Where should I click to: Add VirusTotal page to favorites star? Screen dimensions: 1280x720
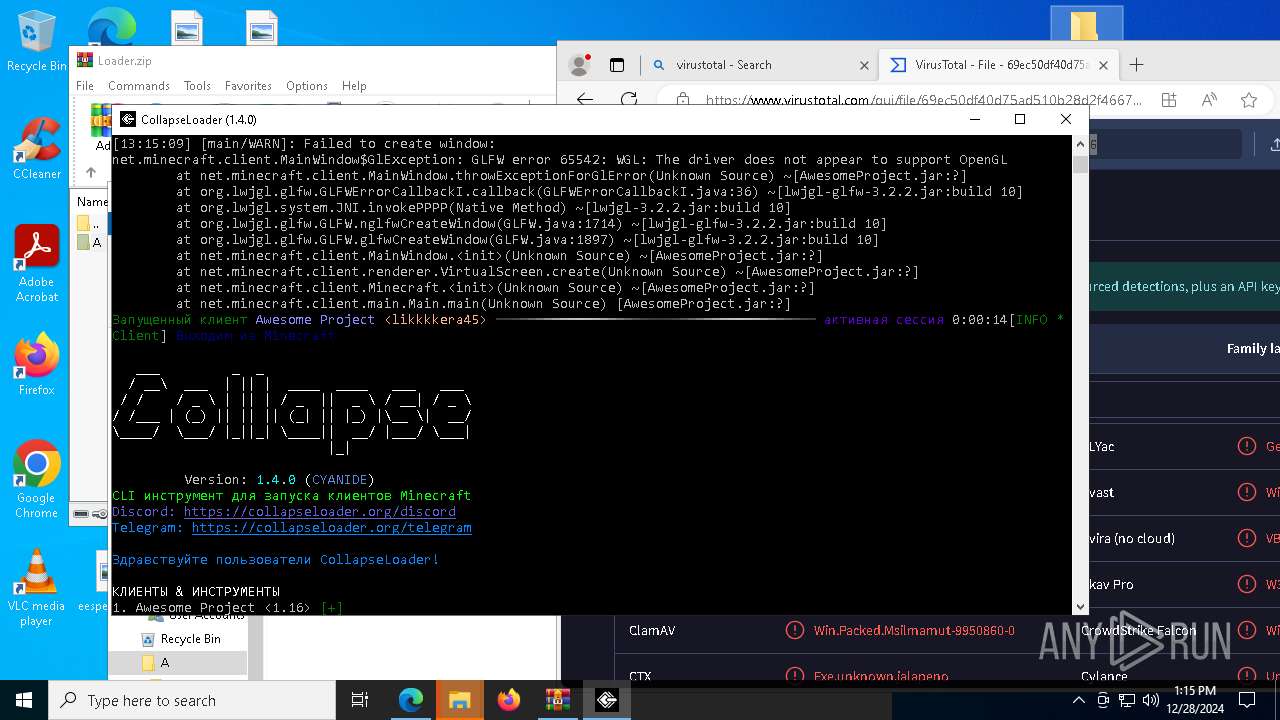tap(1249, 100)
